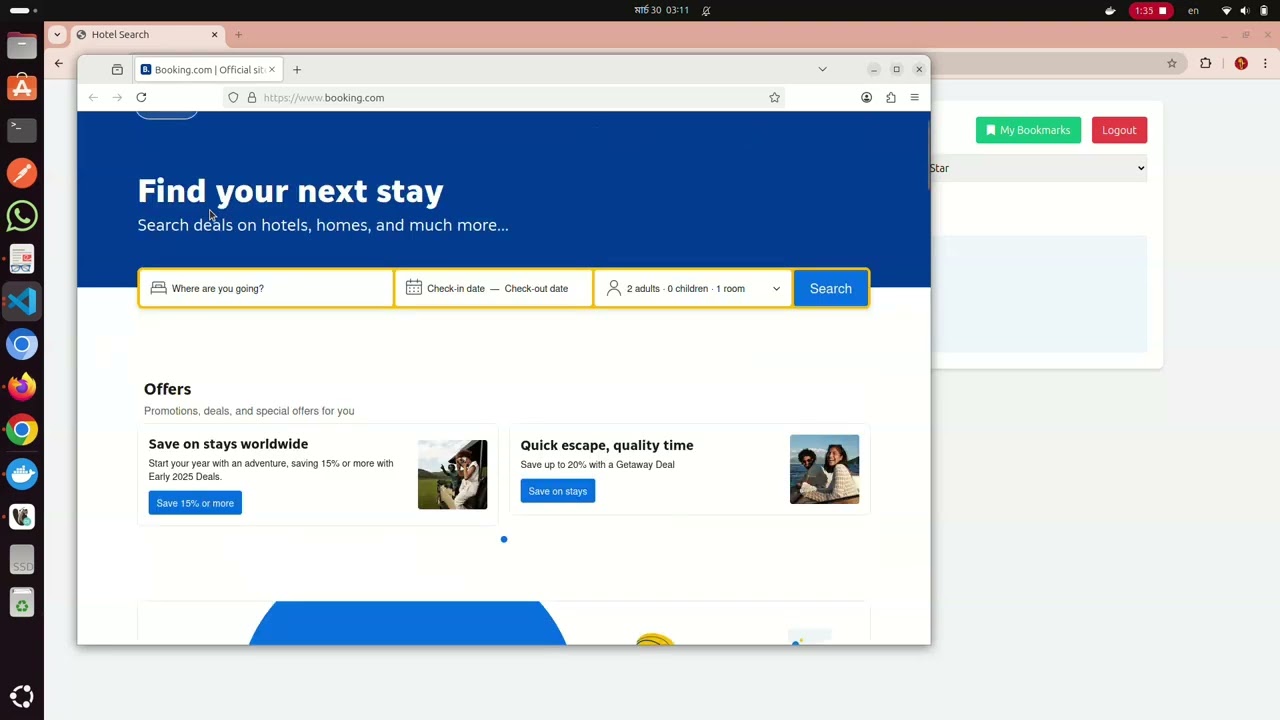Image resolution: width=1280 pixels, height=720 pixels.
Task: Open WhatsApp from the dock
Action: coord(22,216)
